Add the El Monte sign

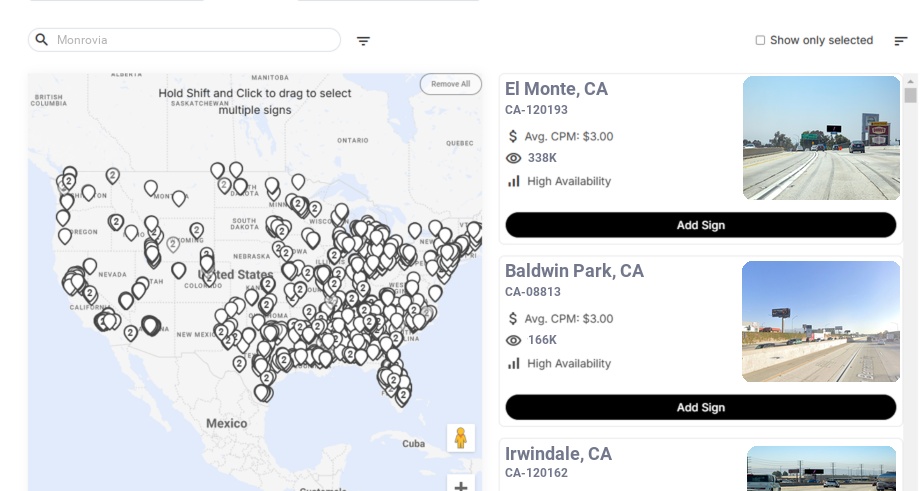tap(700, 225)
